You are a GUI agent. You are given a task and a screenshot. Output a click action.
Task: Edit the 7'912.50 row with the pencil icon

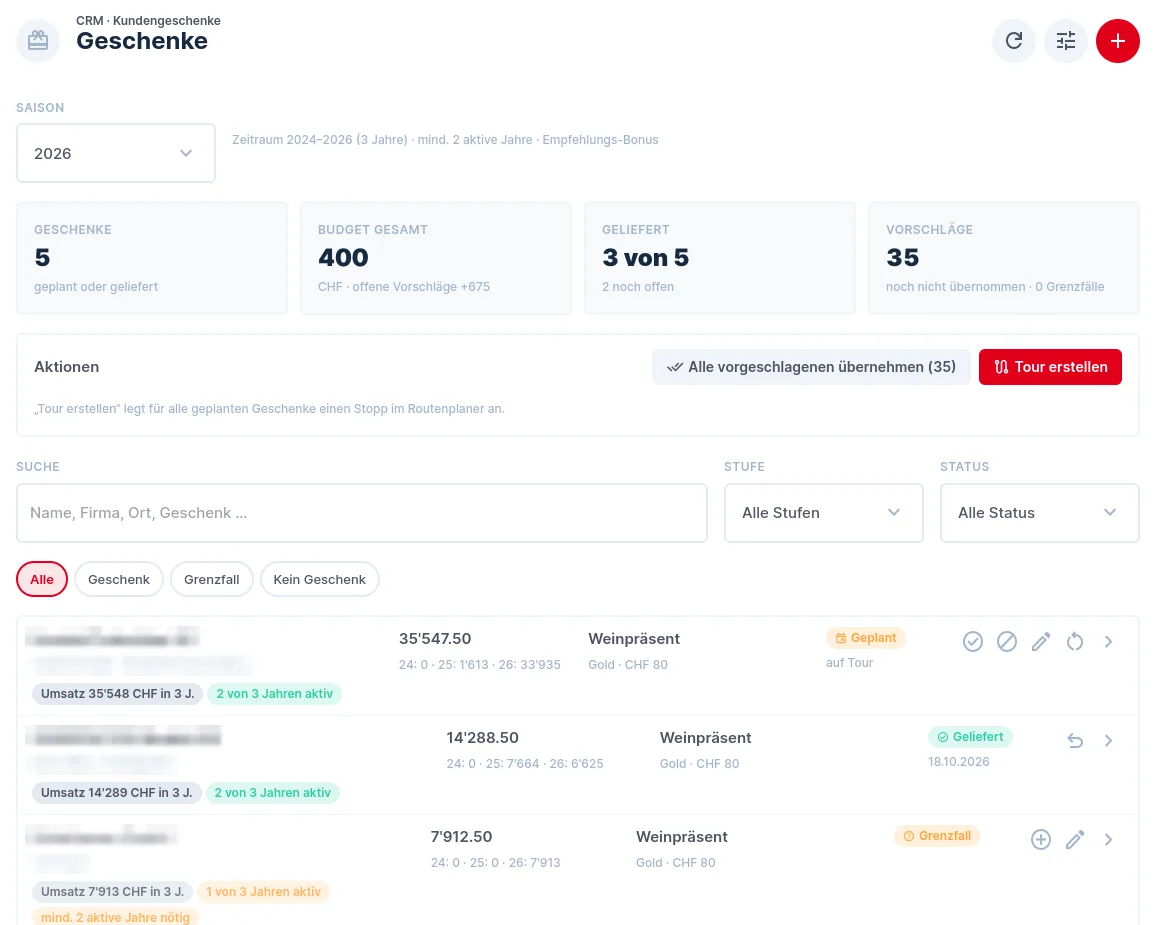coord(1075,839)
